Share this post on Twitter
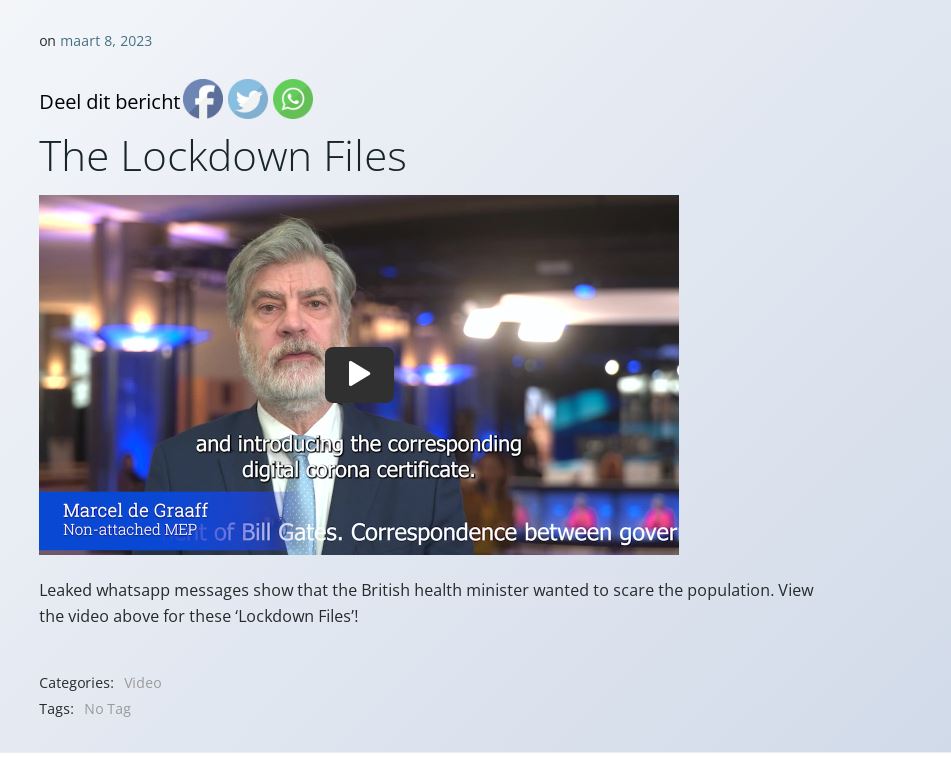Screen dimensions: 951x762 [x=248, y=99]
